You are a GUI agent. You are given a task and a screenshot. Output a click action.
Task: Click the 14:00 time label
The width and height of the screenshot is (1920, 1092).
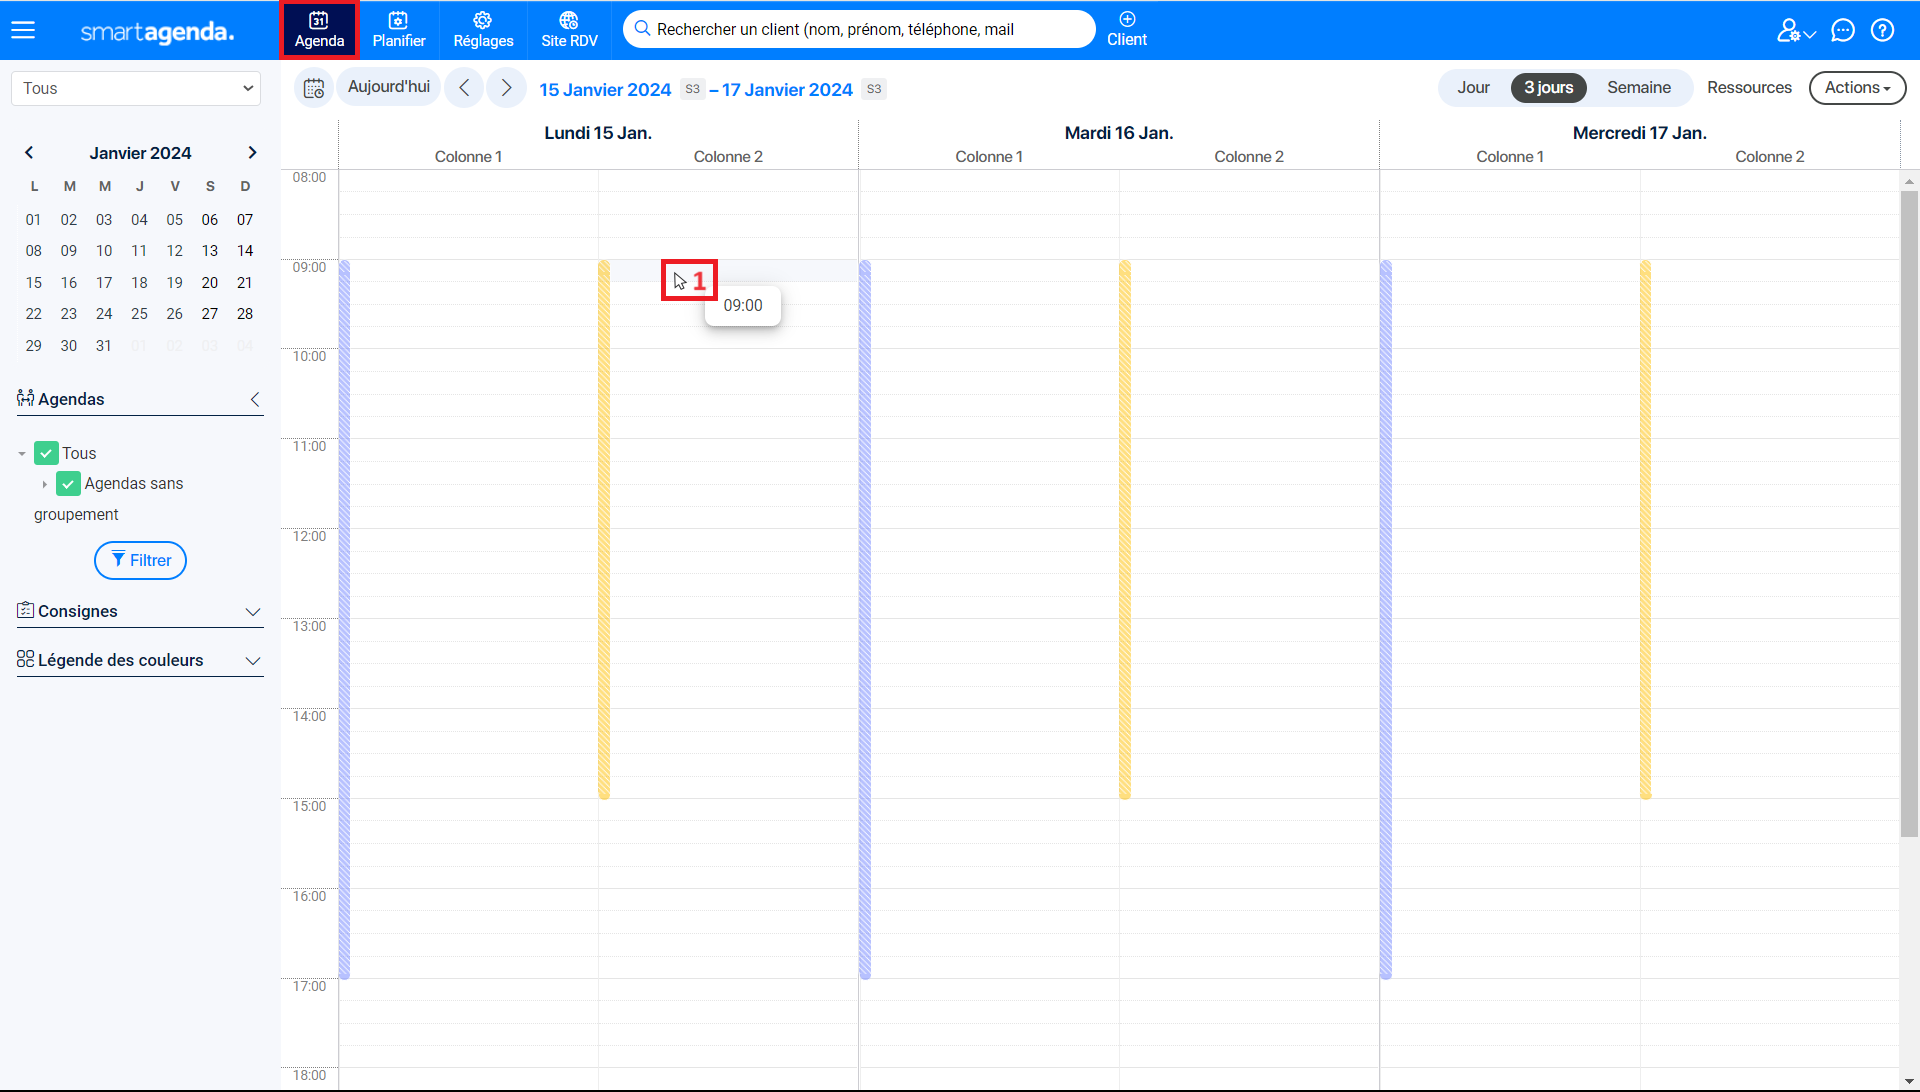(309, 717)
